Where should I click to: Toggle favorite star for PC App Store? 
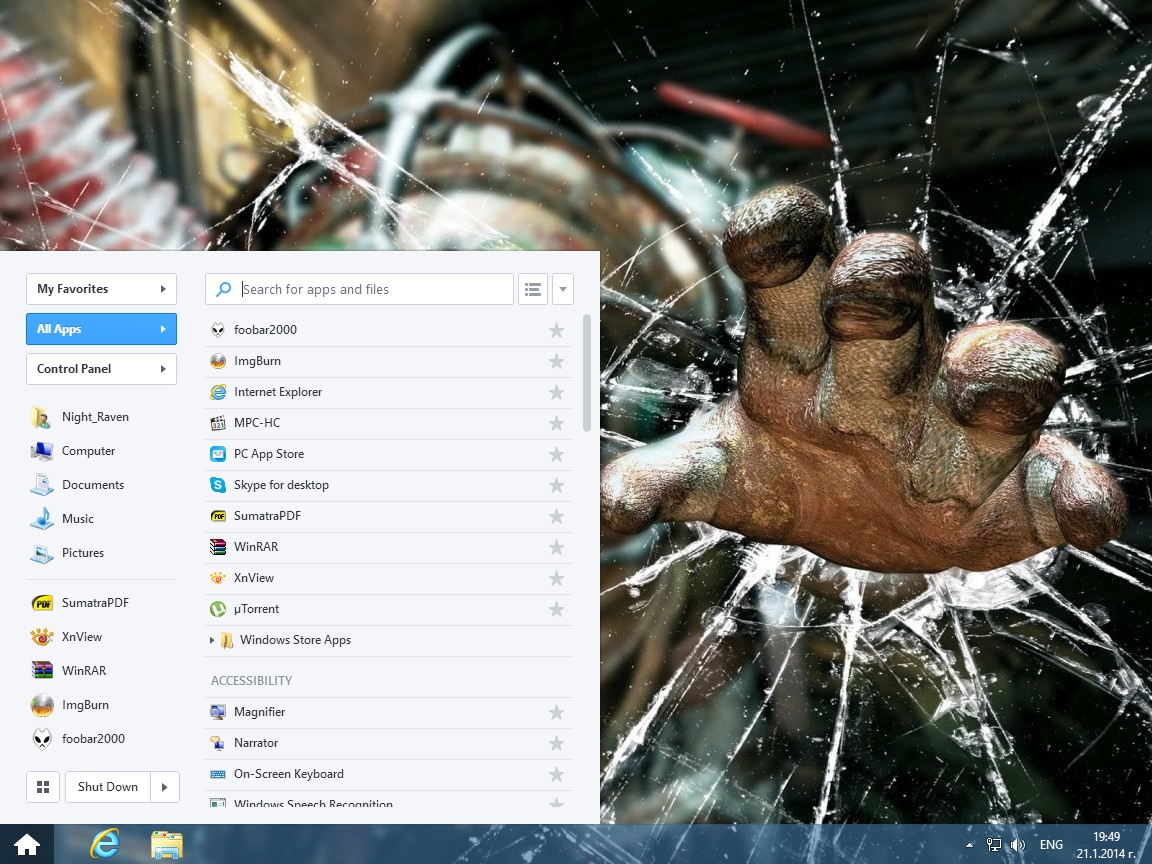tap(557, 455)
